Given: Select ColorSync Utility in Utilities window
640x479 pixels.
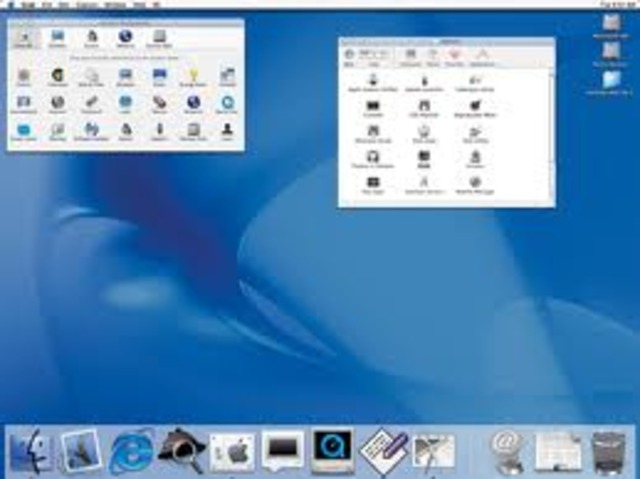Looking at the screenshot, I should [x=475, y=83].
